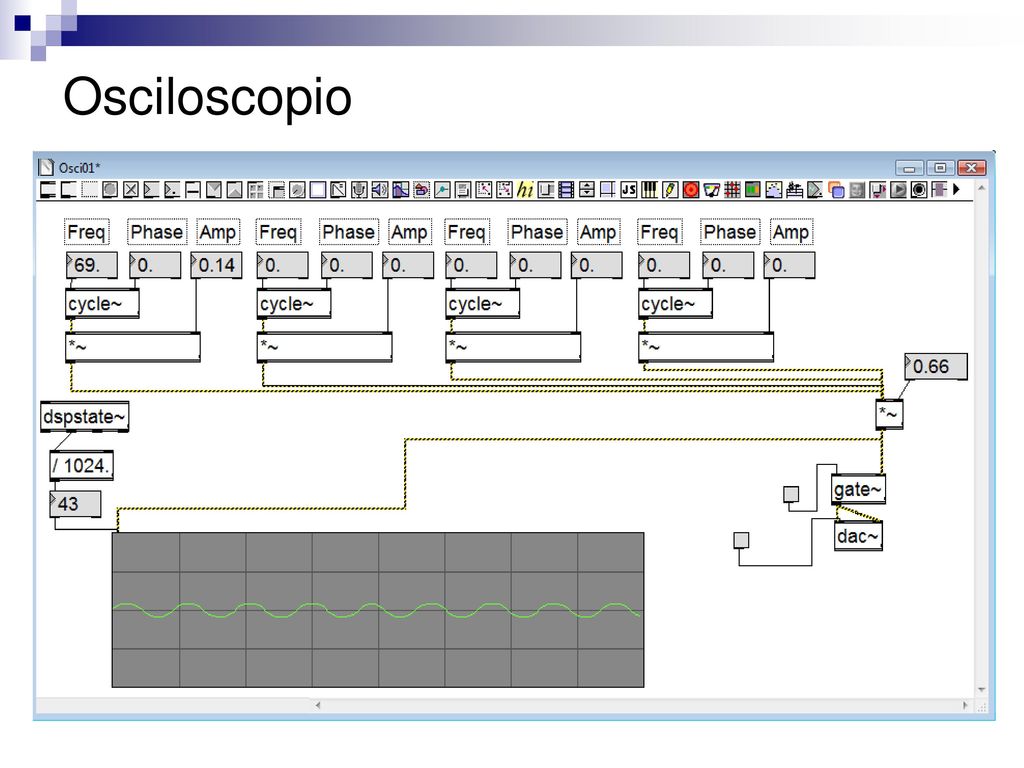Choose the microphone ezadc~ tool
The width and height of the screenshot is (1024, 768).
pyautogui.click(x=359, y=190)
